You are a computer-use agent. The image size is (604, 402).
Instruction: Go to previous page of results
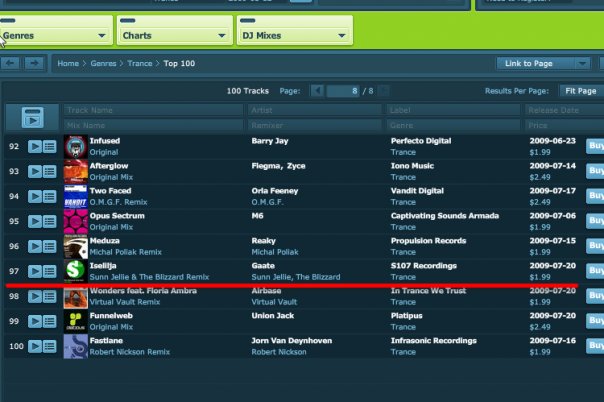click(x=318, y=91)
